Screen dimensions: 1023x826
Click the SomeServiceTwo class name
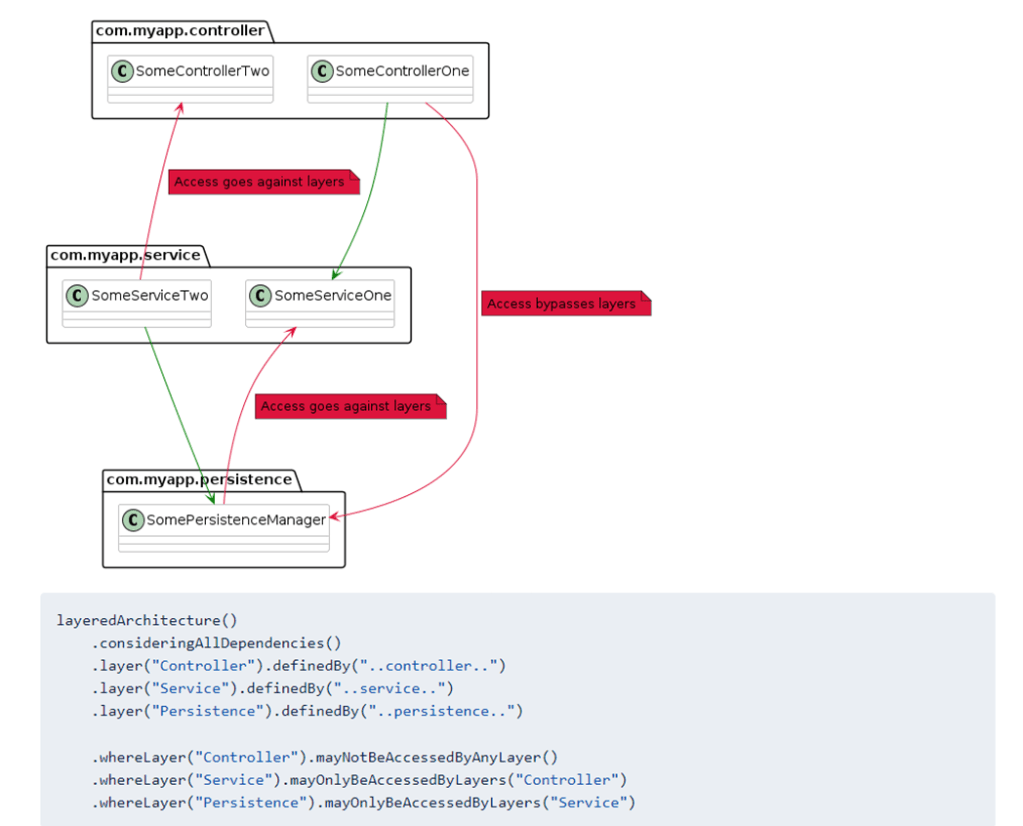point(149,295)
